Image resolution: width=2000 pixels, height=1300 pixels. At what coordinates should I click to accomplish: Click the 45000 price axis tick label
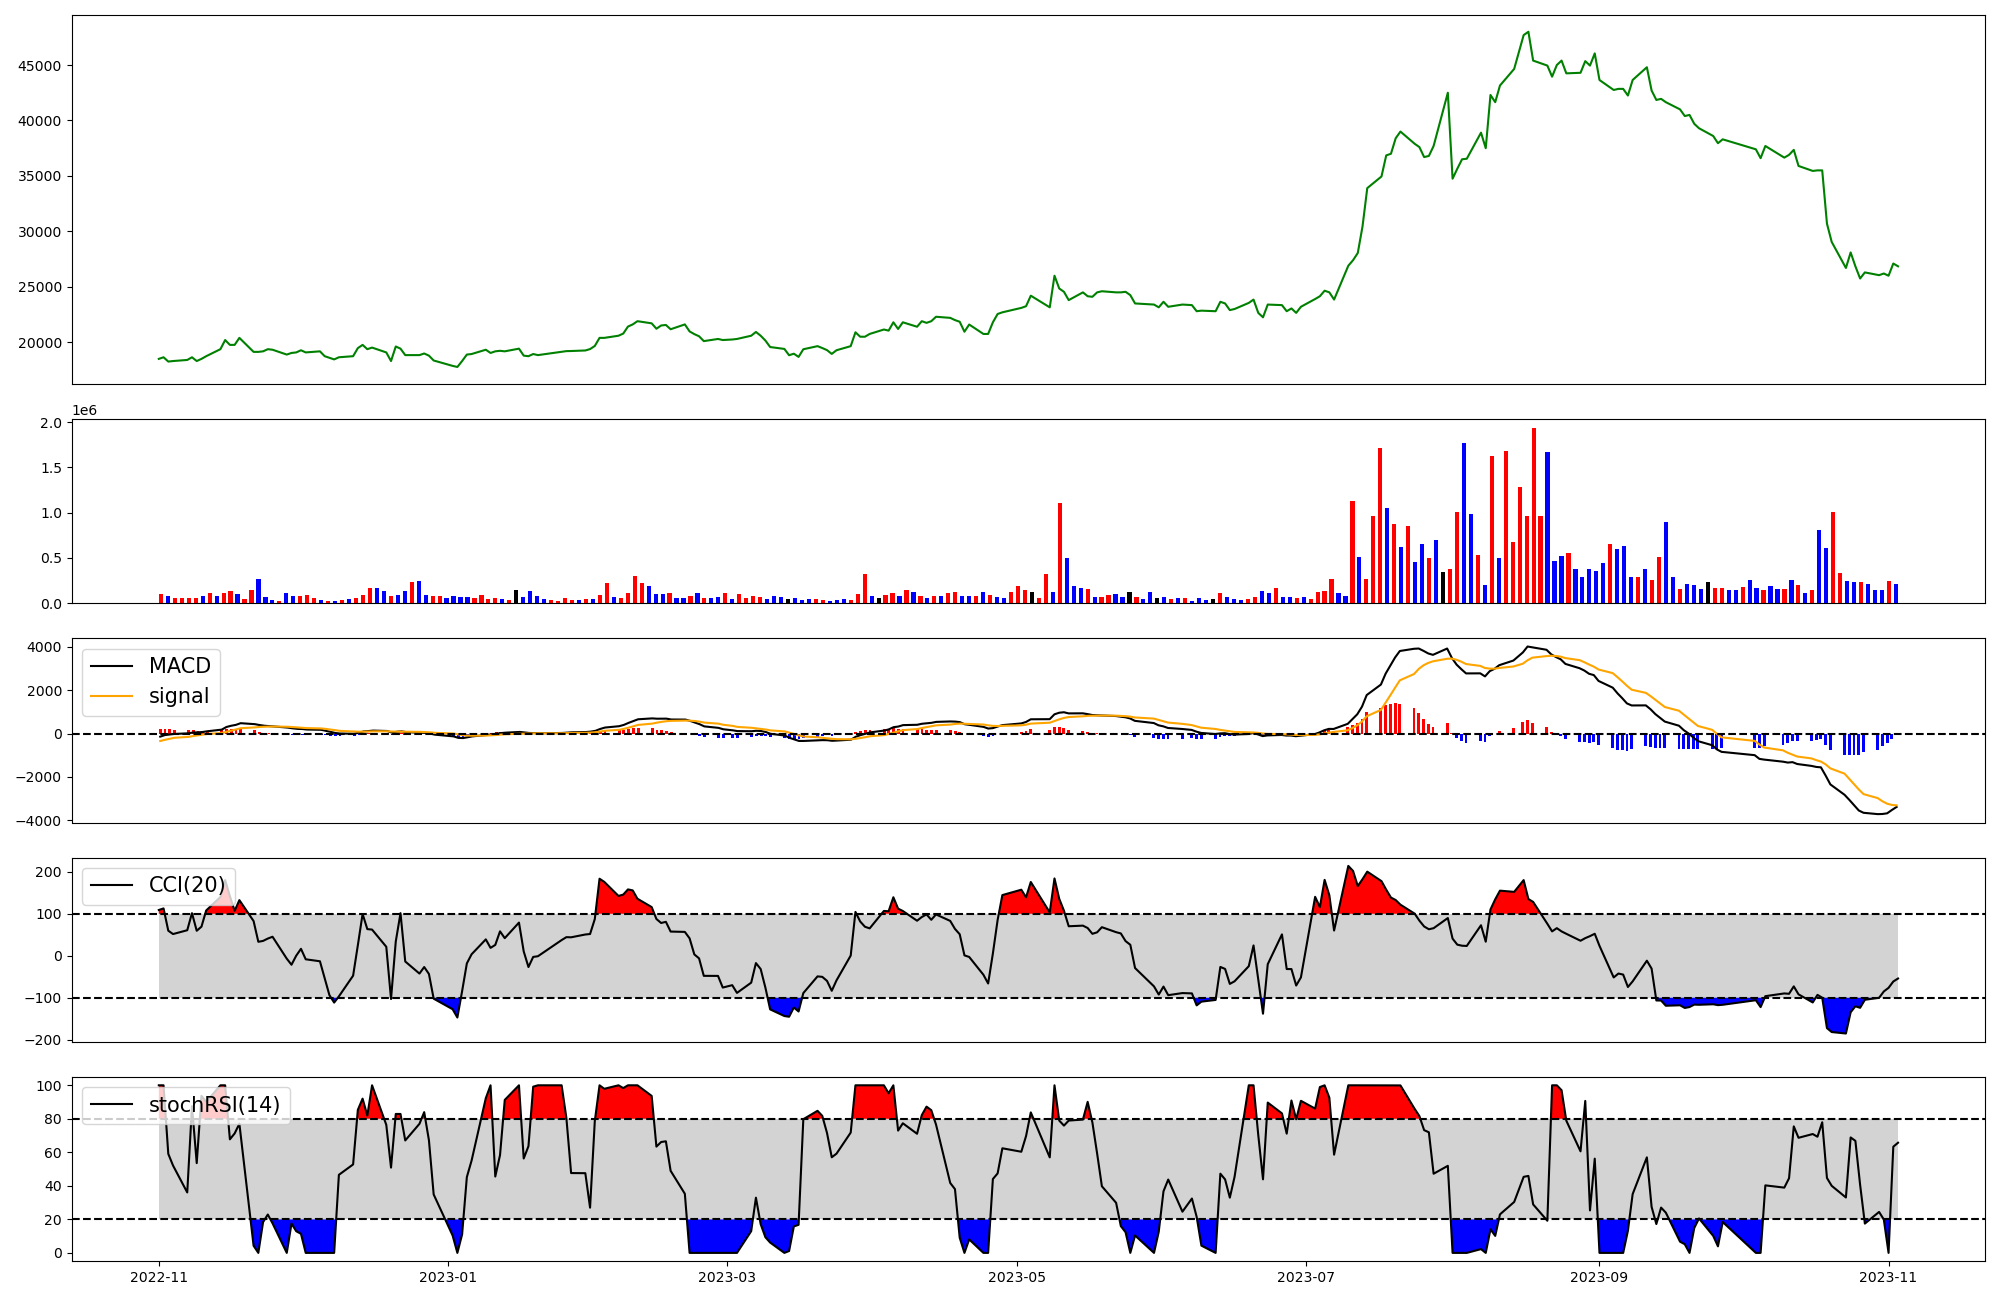[40, 66]
